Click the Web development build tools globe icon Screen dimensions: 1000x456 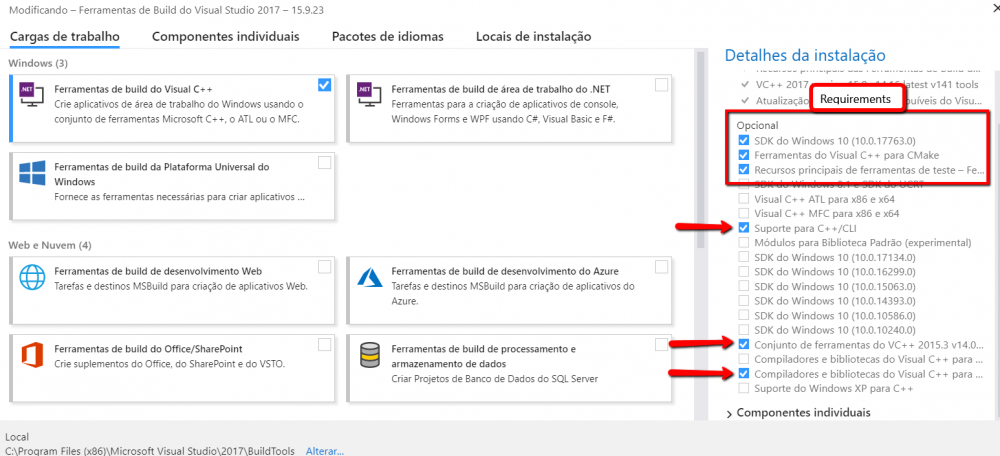[x=32, y=277]
